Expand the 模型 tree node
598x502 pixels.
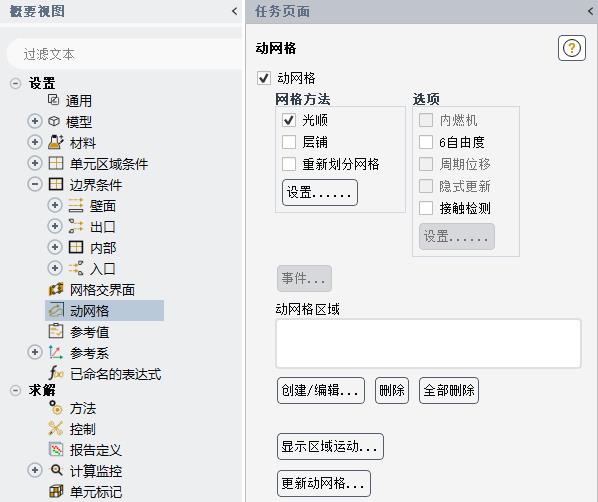[35, 121]
